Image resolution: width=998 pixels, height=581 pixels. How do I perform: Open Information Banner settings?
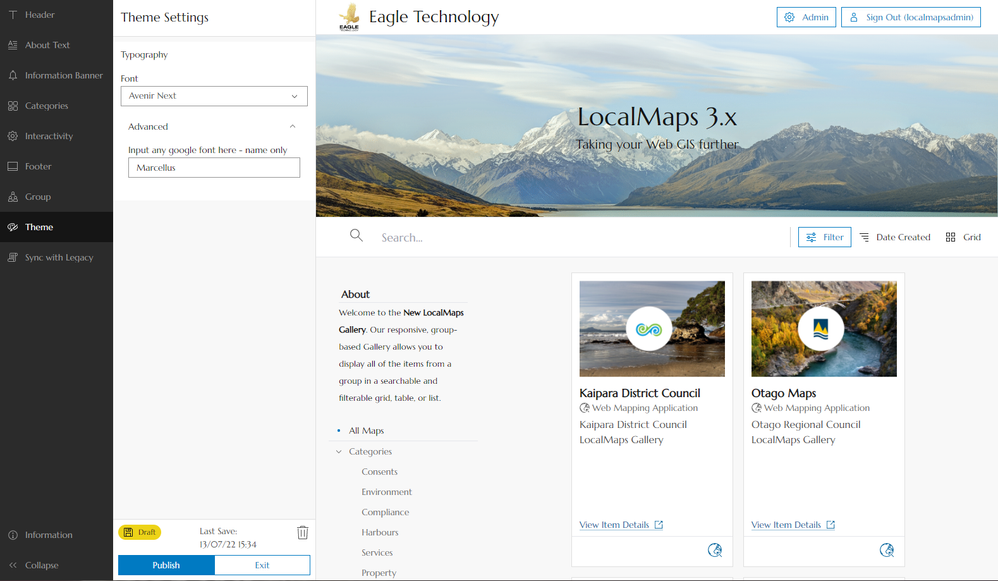click(x=56, y=75)
